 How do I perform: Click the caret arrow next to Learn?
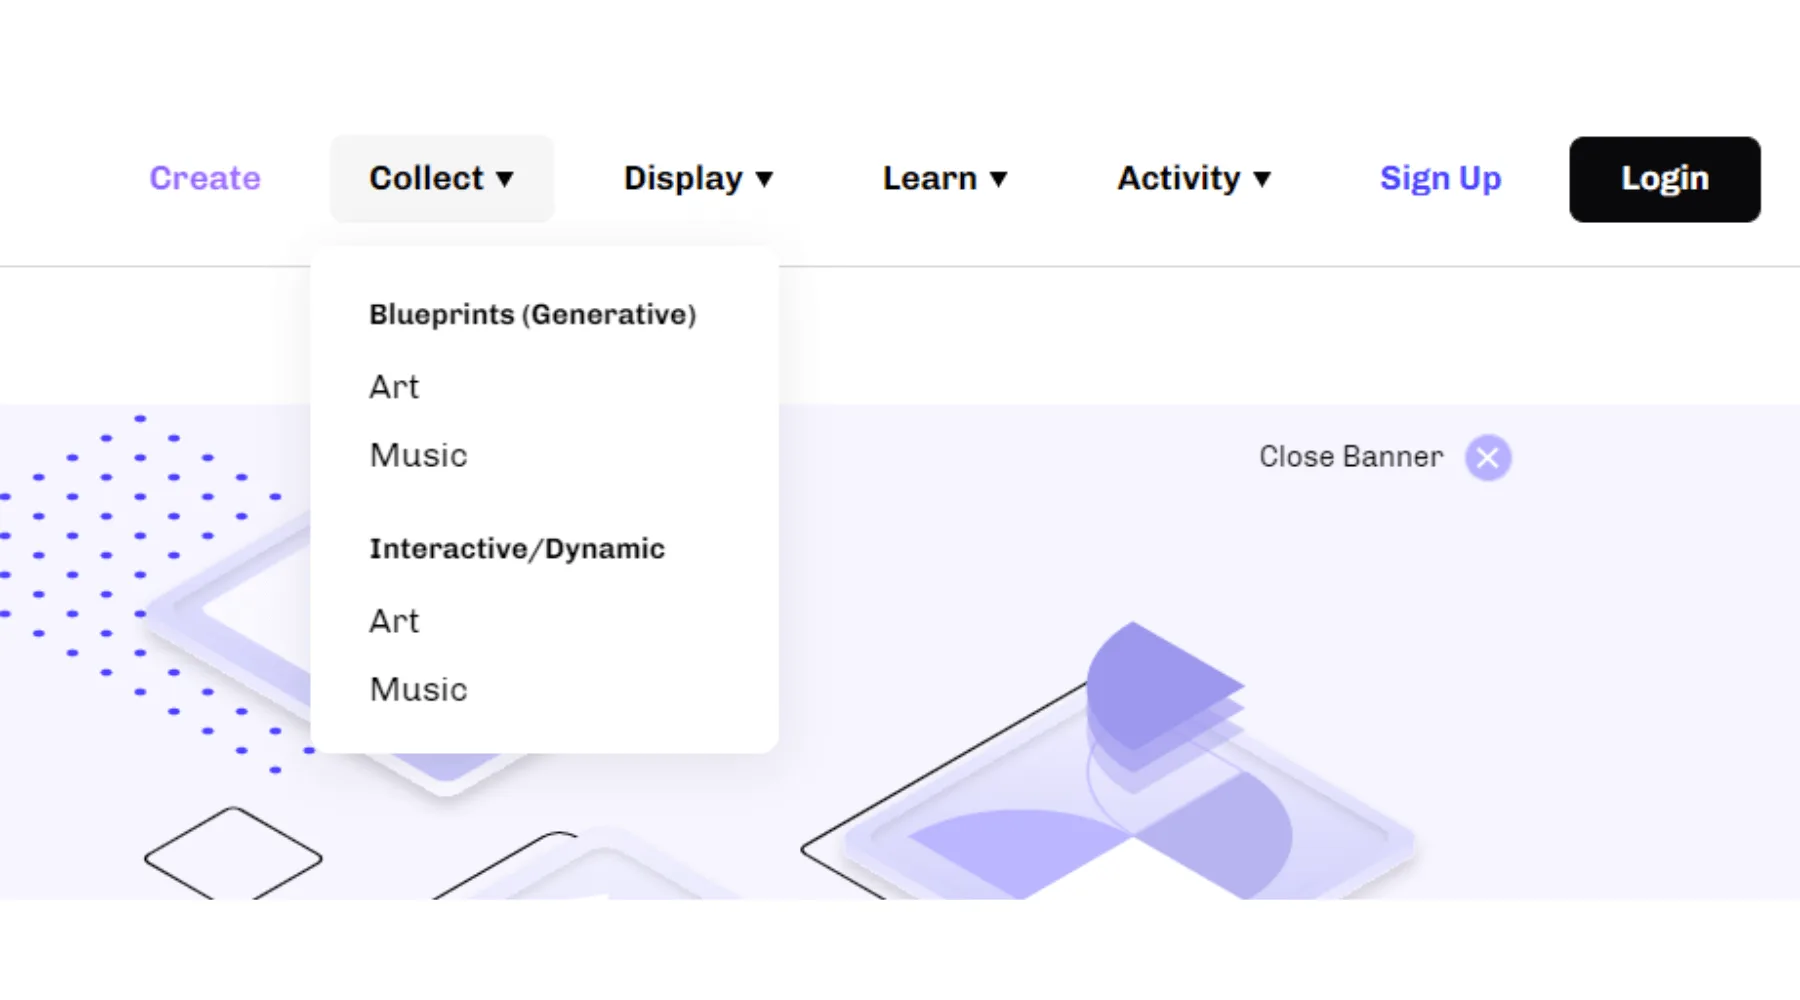[x=998, y=179]
